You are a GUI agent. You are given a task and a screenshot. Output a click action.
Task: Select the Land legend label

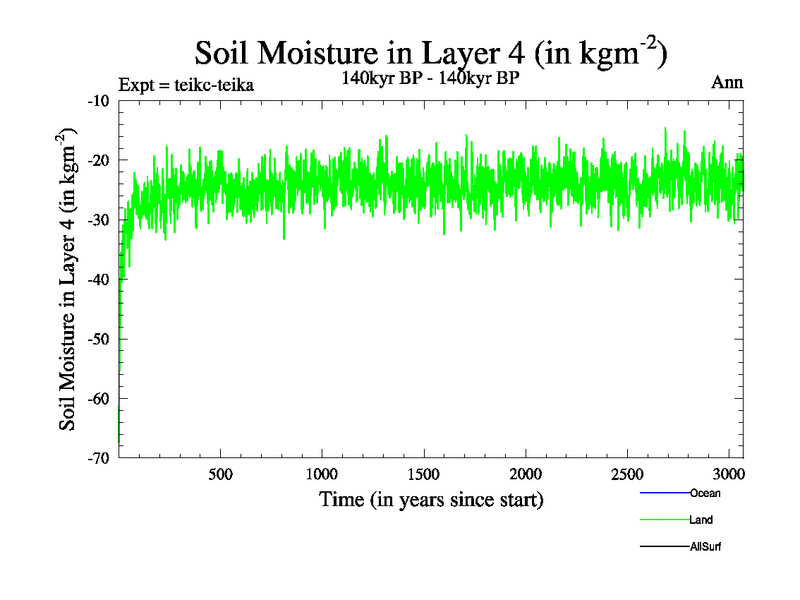(701, 520)
